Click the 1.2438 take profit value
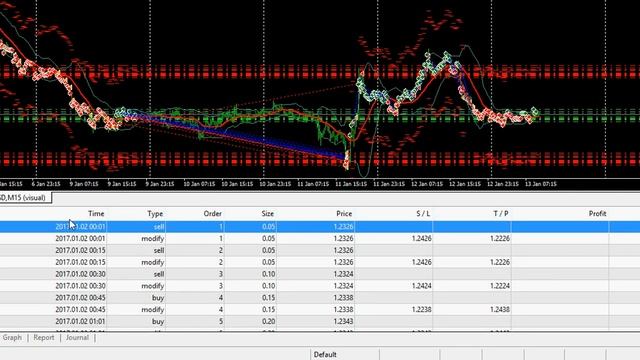This screenshot has height=360, width=640. click(x=500, y=309)
